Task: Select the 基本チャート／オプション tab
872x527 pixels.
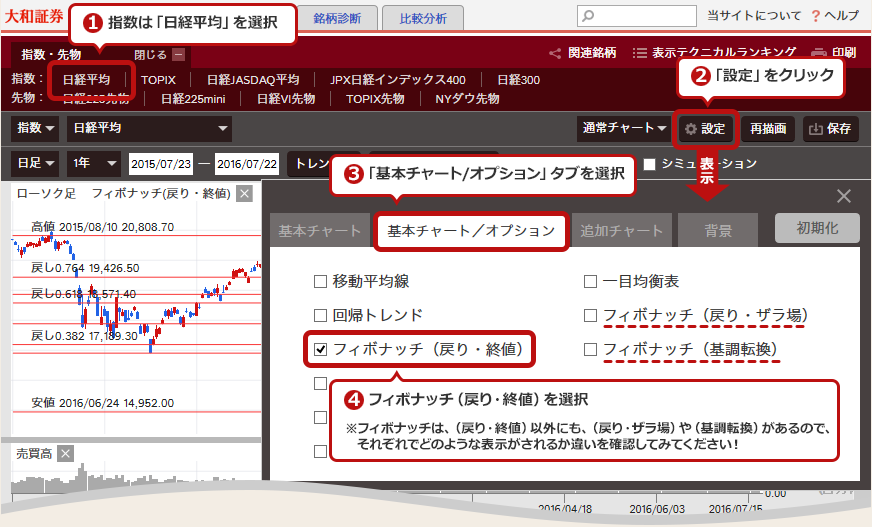Action: coord(471,231)
